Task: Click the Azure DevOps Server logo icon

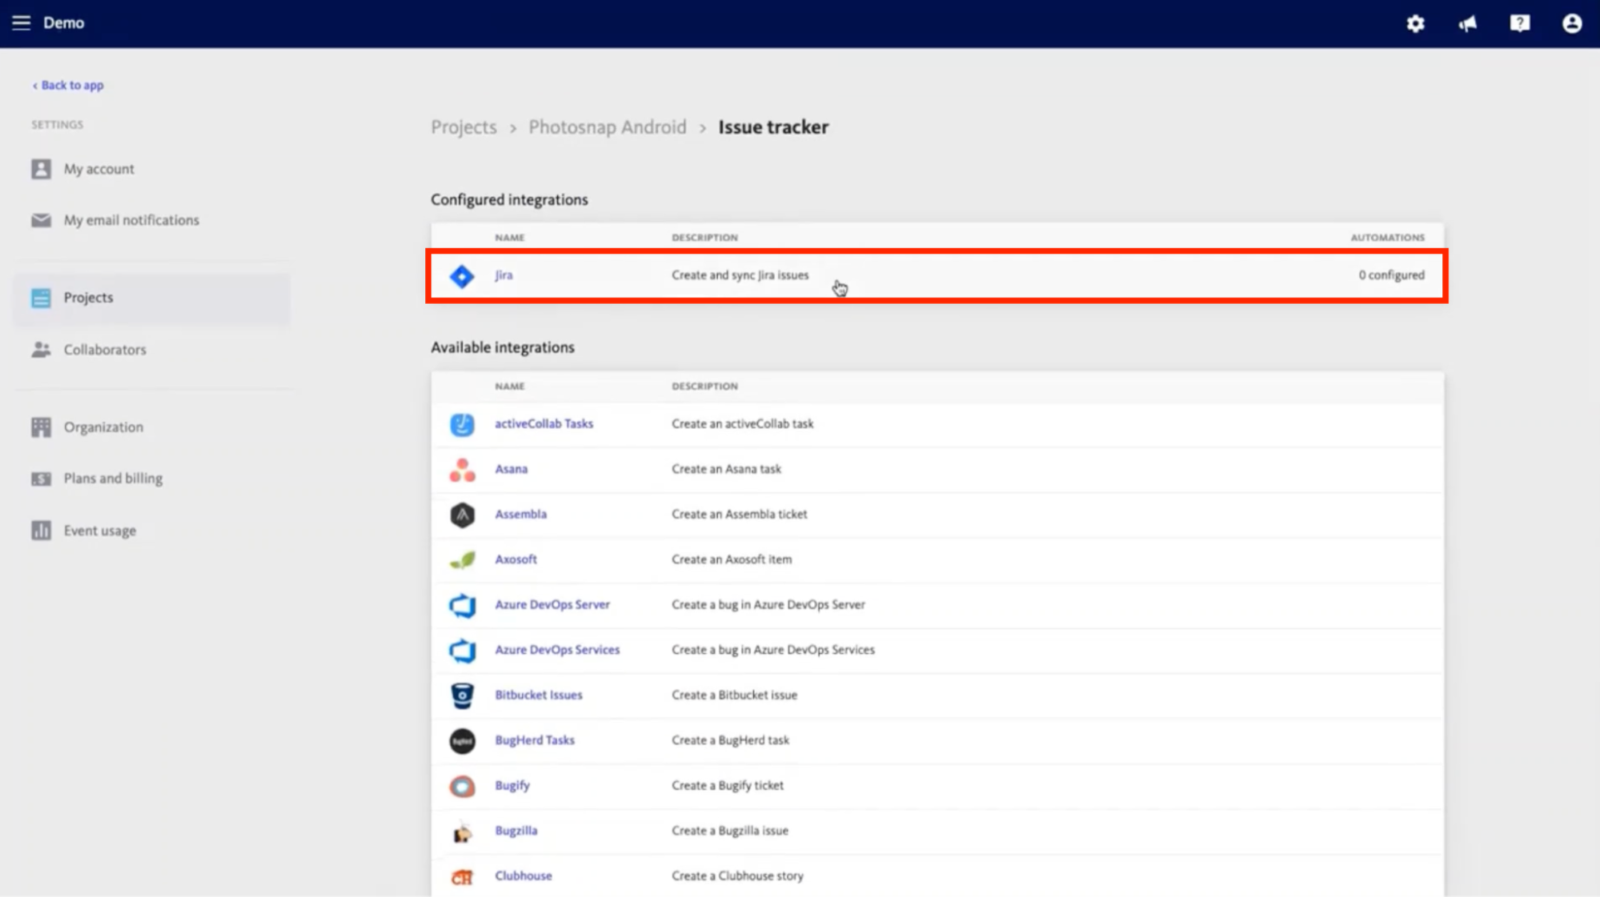Action: pyautogui.click(x=462, y=605)
